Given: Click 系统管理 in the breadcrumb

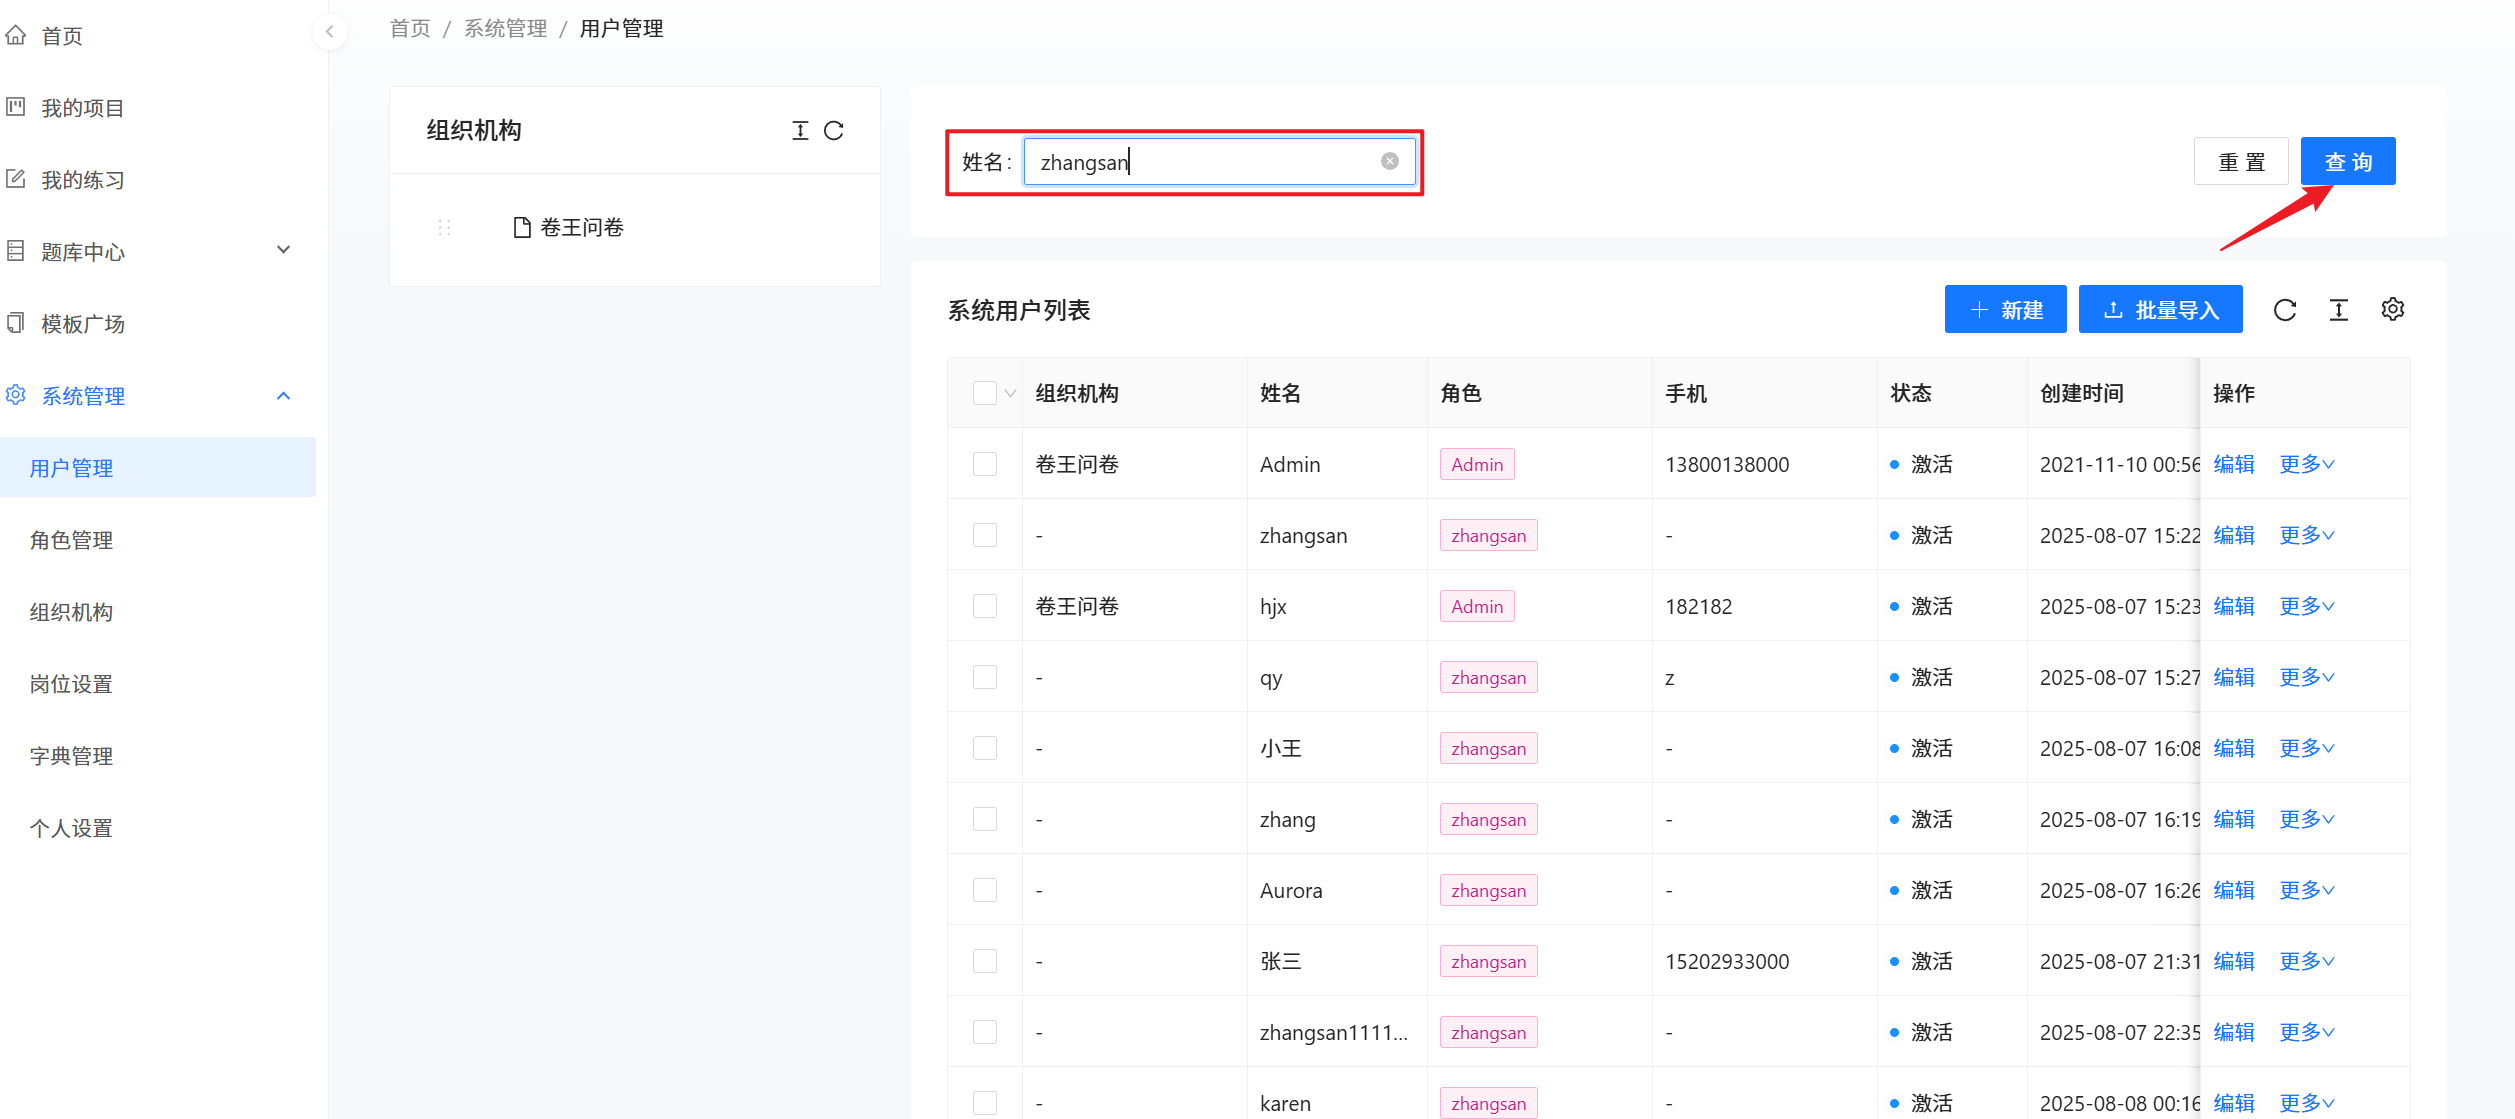Looking at the screenshot, I should point(506,28).
